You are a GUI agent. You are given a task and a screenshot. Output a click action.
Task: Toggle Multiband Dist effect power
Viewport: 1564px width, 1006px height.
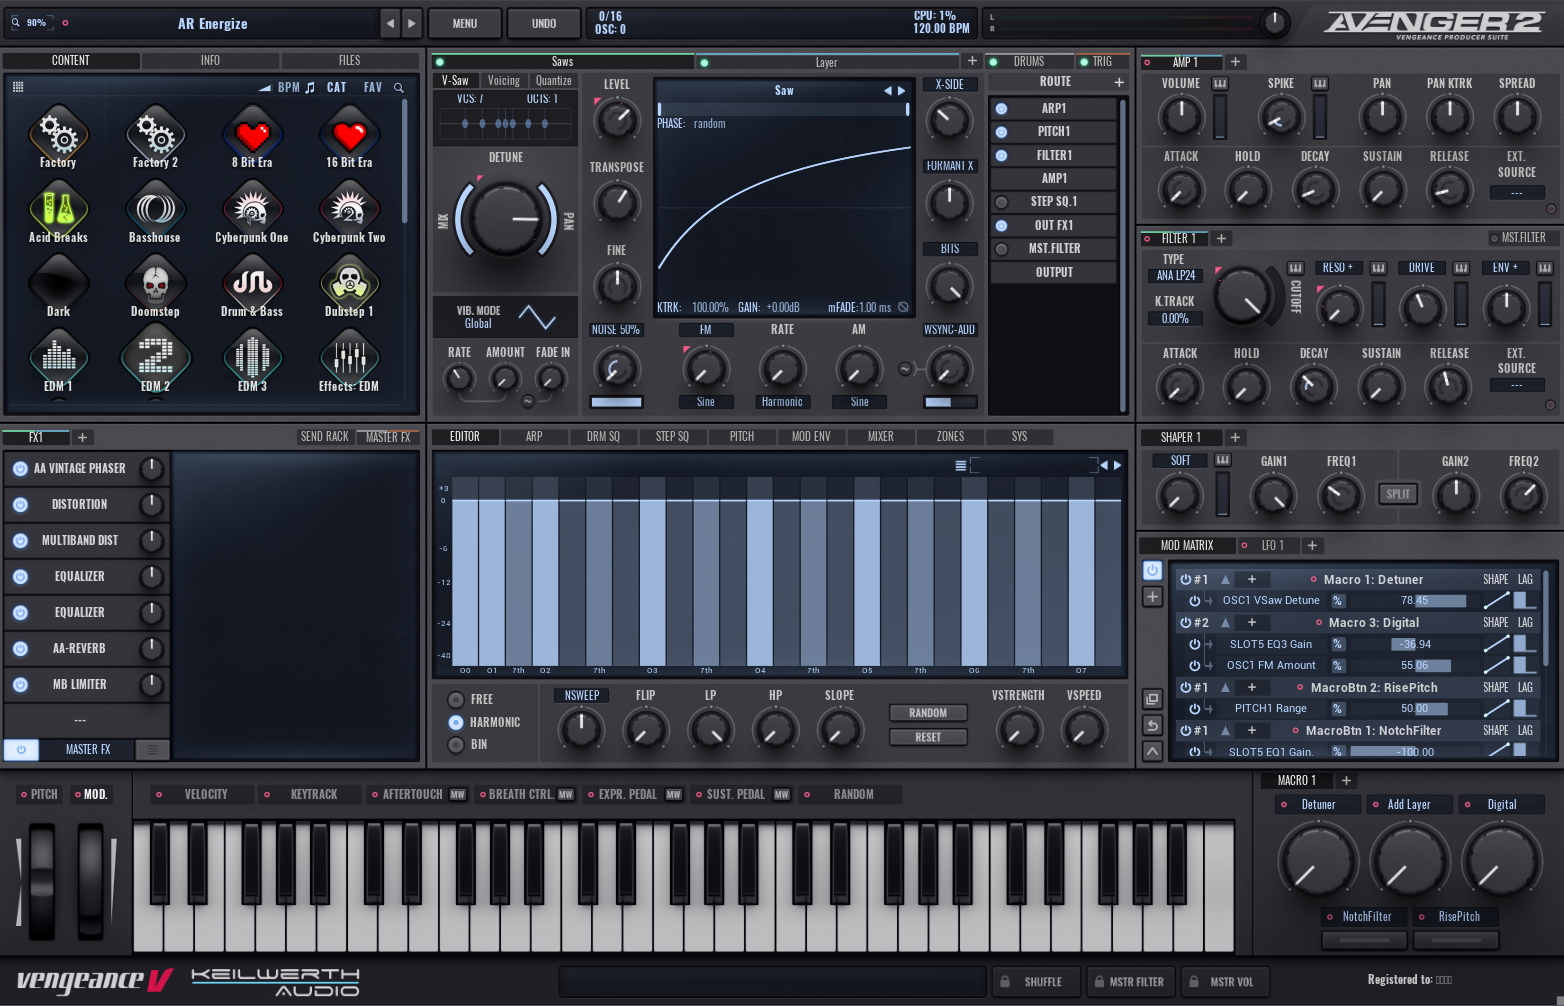(20, 540)
